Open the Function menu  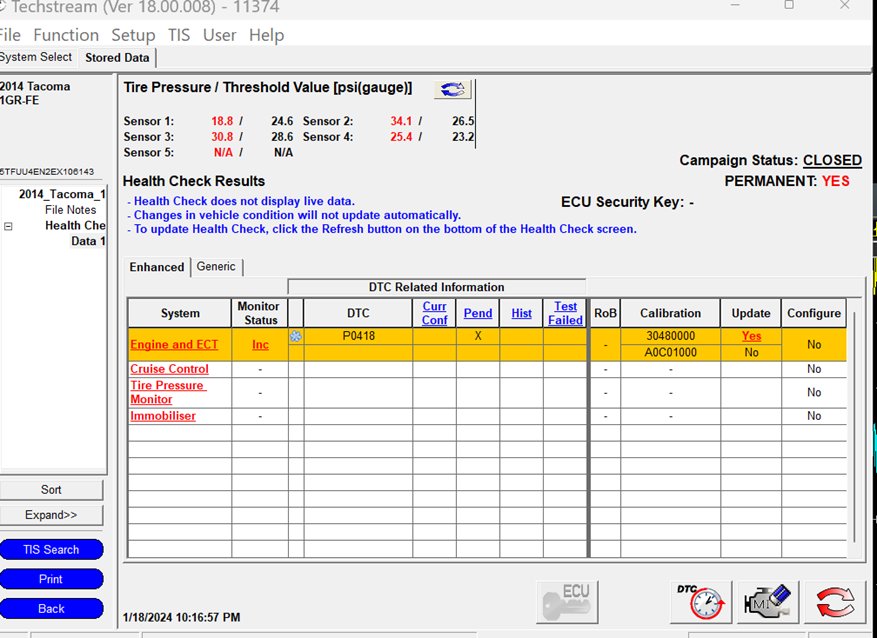[66, 35]
